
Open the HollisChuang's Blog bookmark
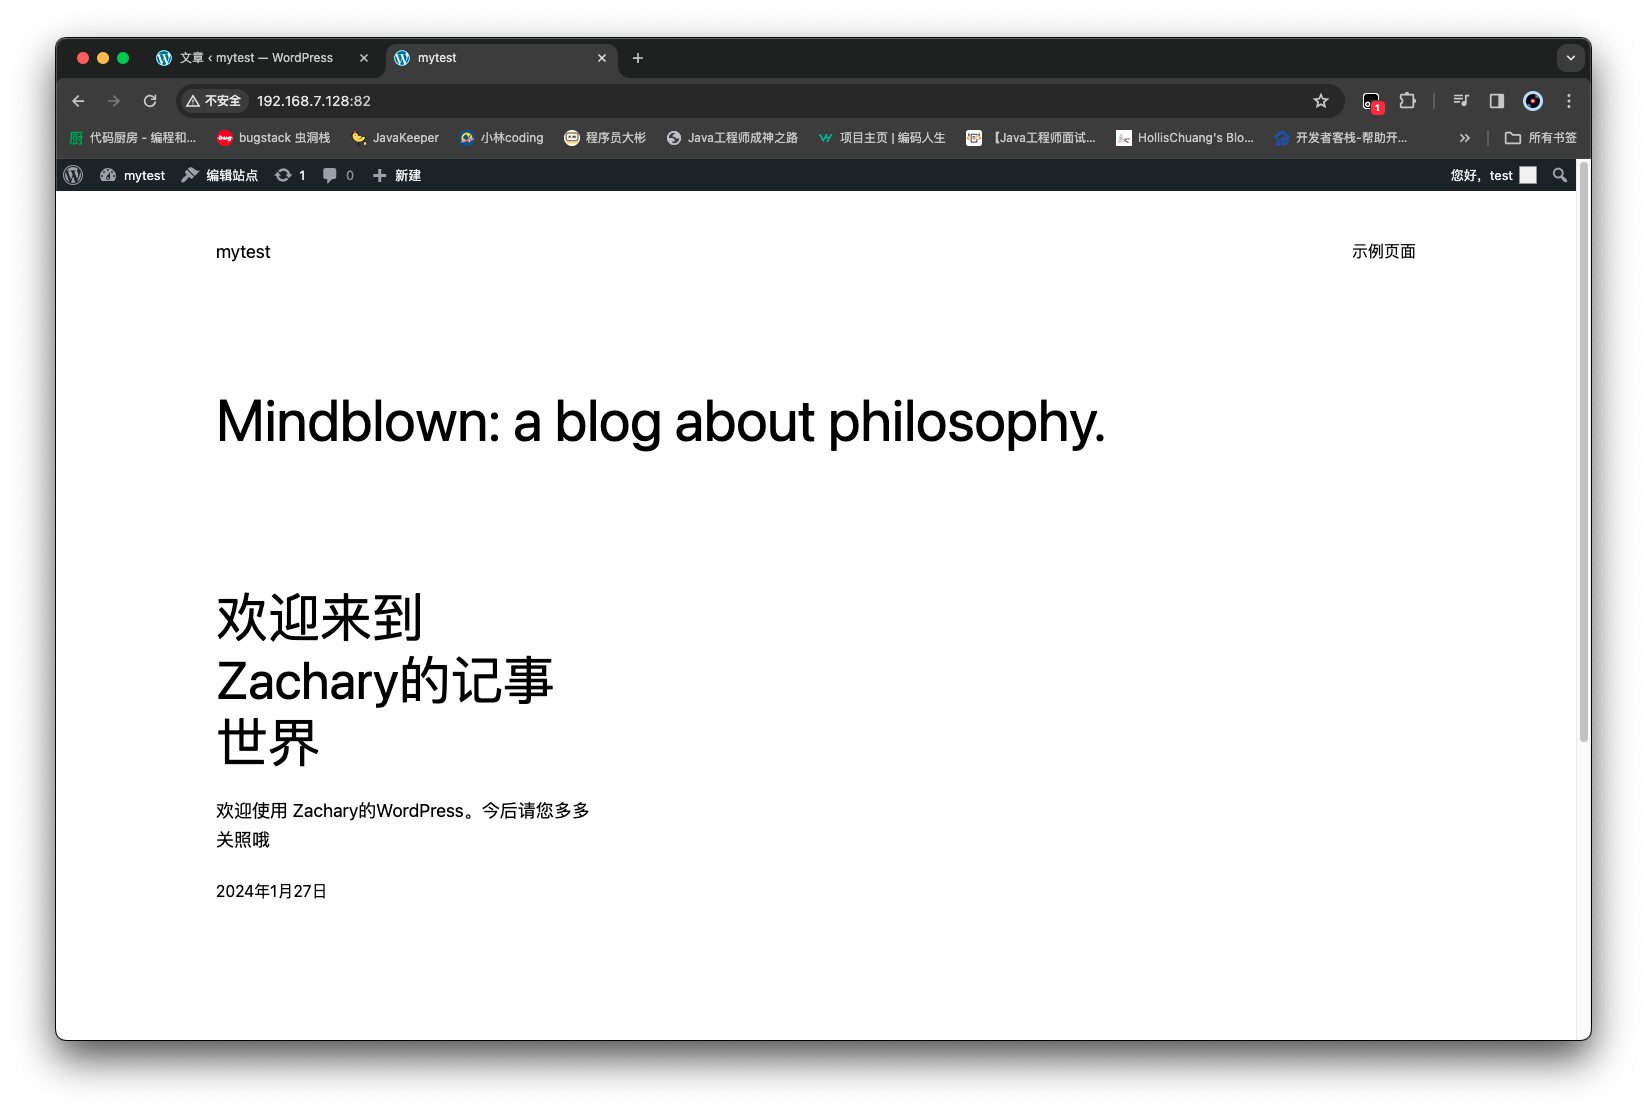click(x=1185, y=138)
